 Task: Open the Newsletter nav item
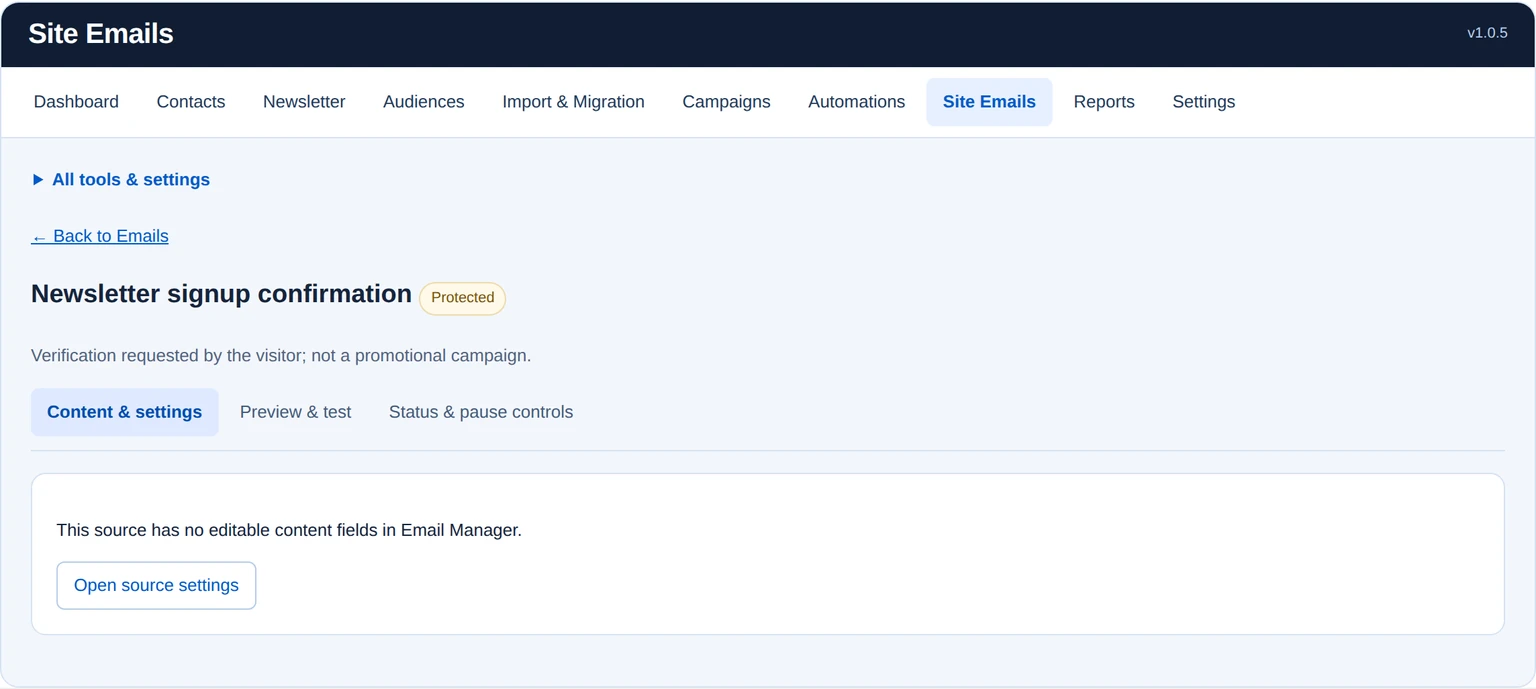pyautogui.click(x=304, y=102)
